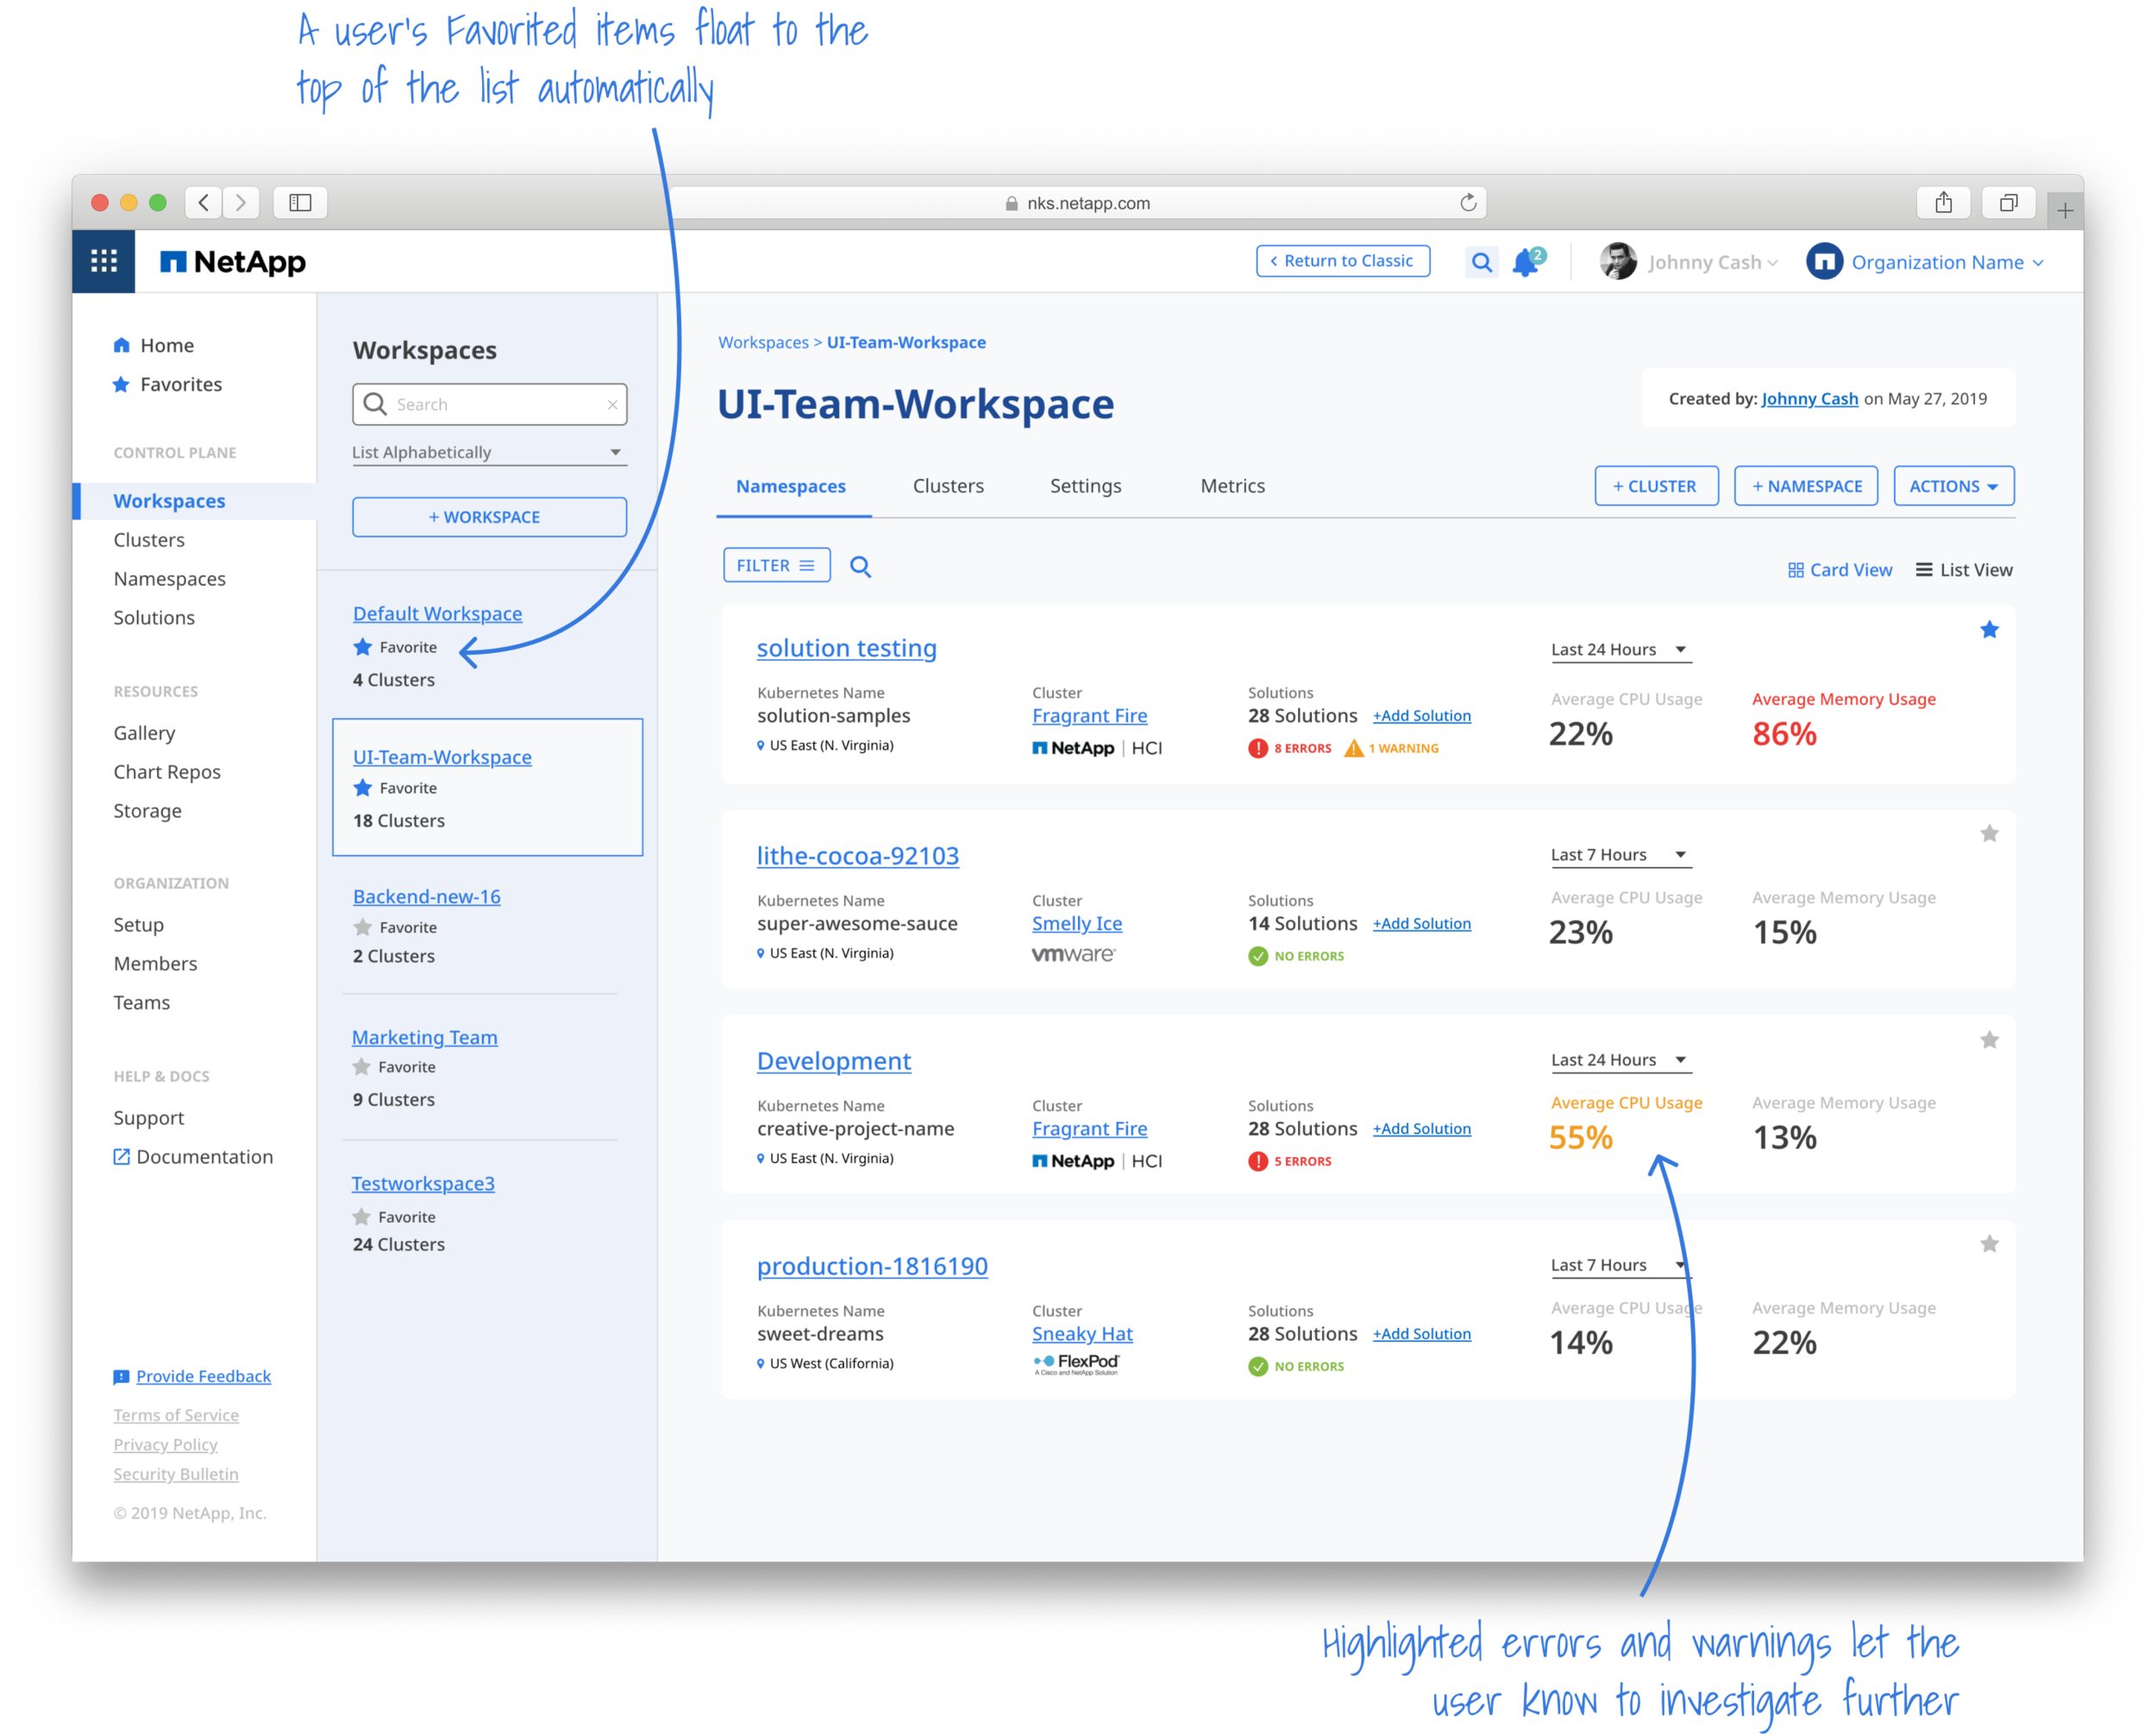Switch to the Metrics tab
Screen dimensions: 2156x1734
(1232, 486)
